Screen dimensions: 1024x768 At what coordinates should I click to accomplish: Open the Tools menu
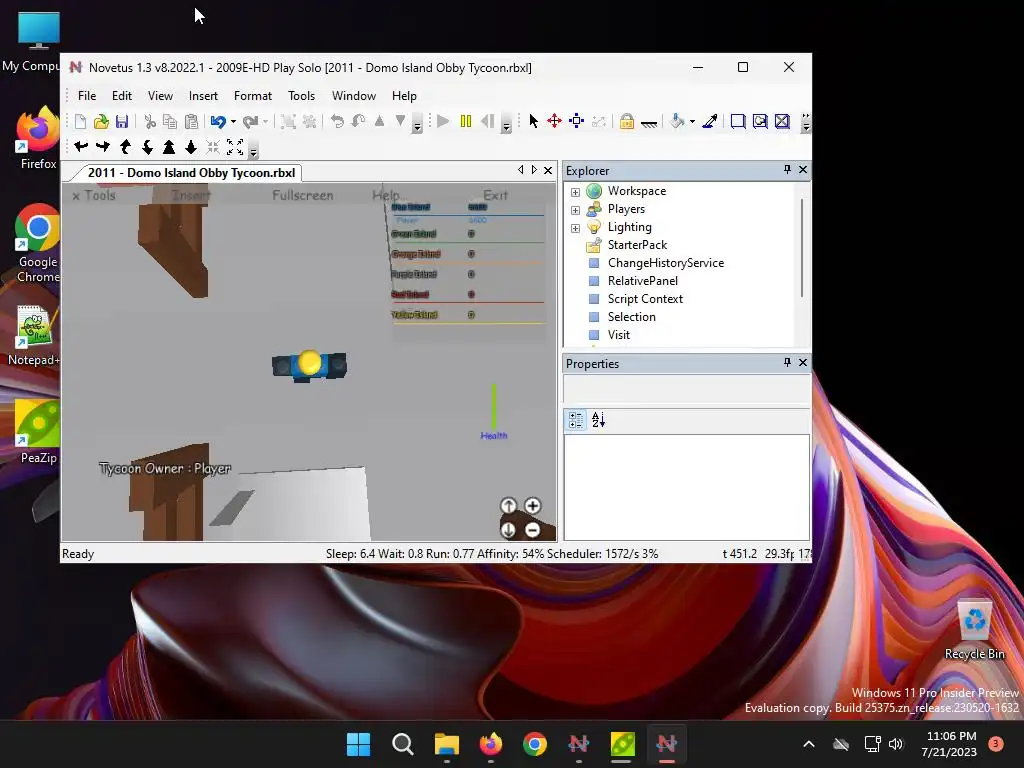tap(301, 96)
